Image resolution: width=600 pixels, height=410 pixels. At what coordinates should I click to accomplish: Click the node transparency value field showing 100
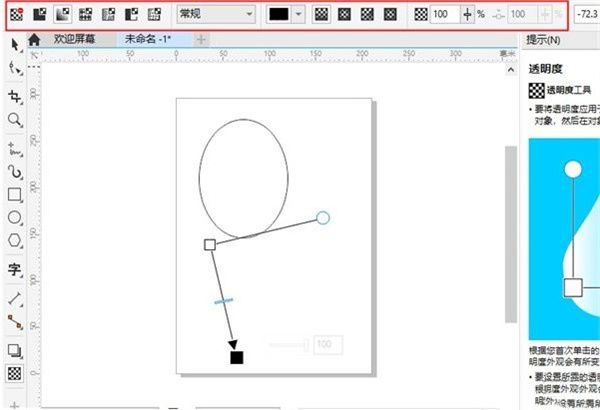click(x=445, y=15)
